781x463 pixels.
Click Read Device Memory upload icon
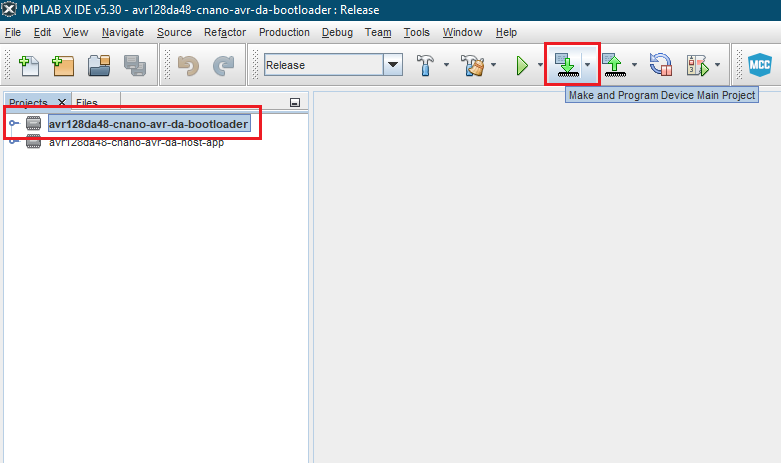(x=614, y=65)
